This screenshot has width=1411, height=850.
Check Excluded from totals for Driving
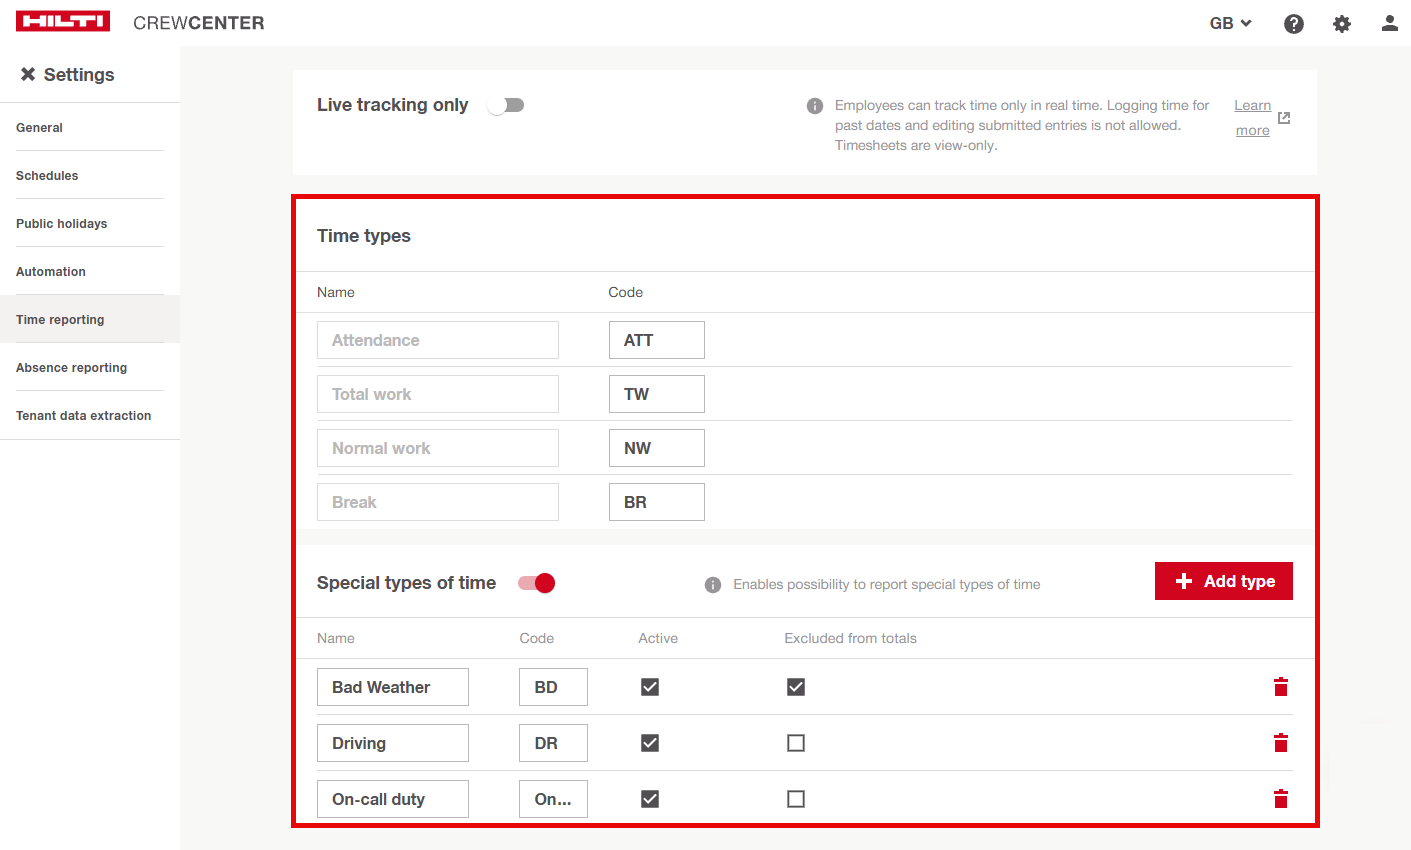(796, 743)
